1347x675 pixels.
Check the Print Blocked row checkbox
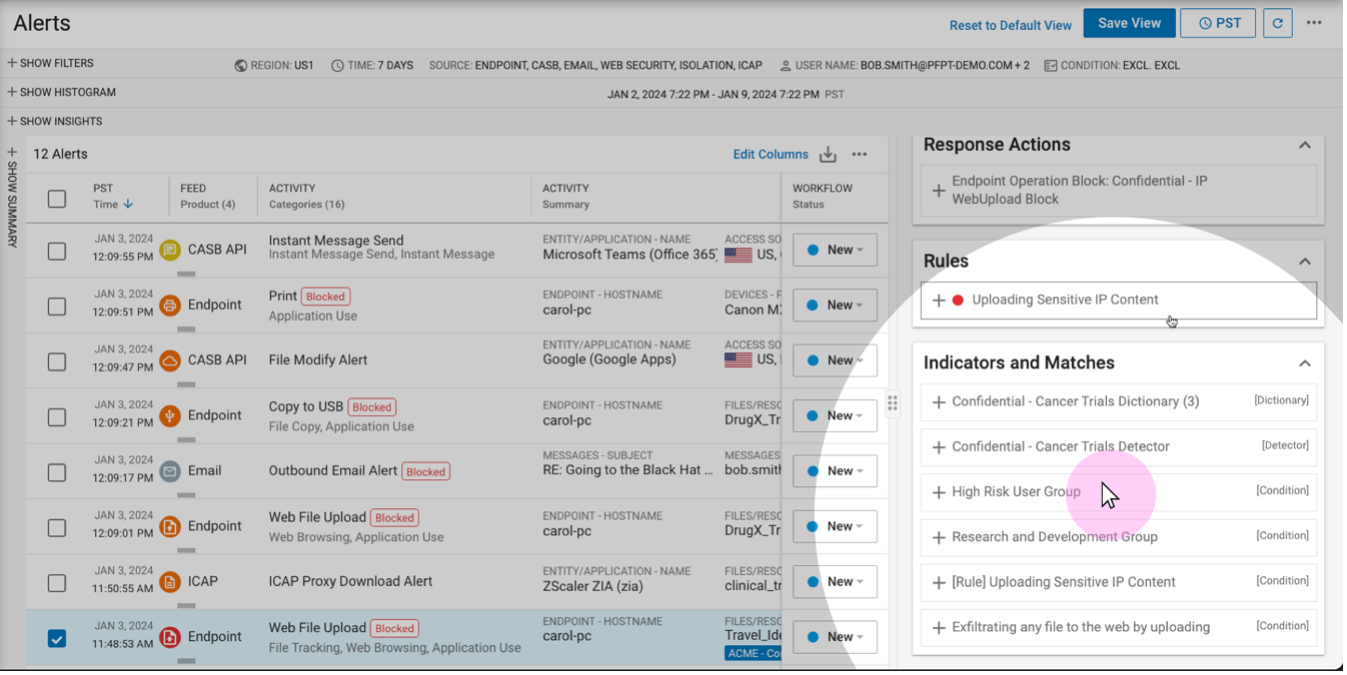click(x=57, y=306)
